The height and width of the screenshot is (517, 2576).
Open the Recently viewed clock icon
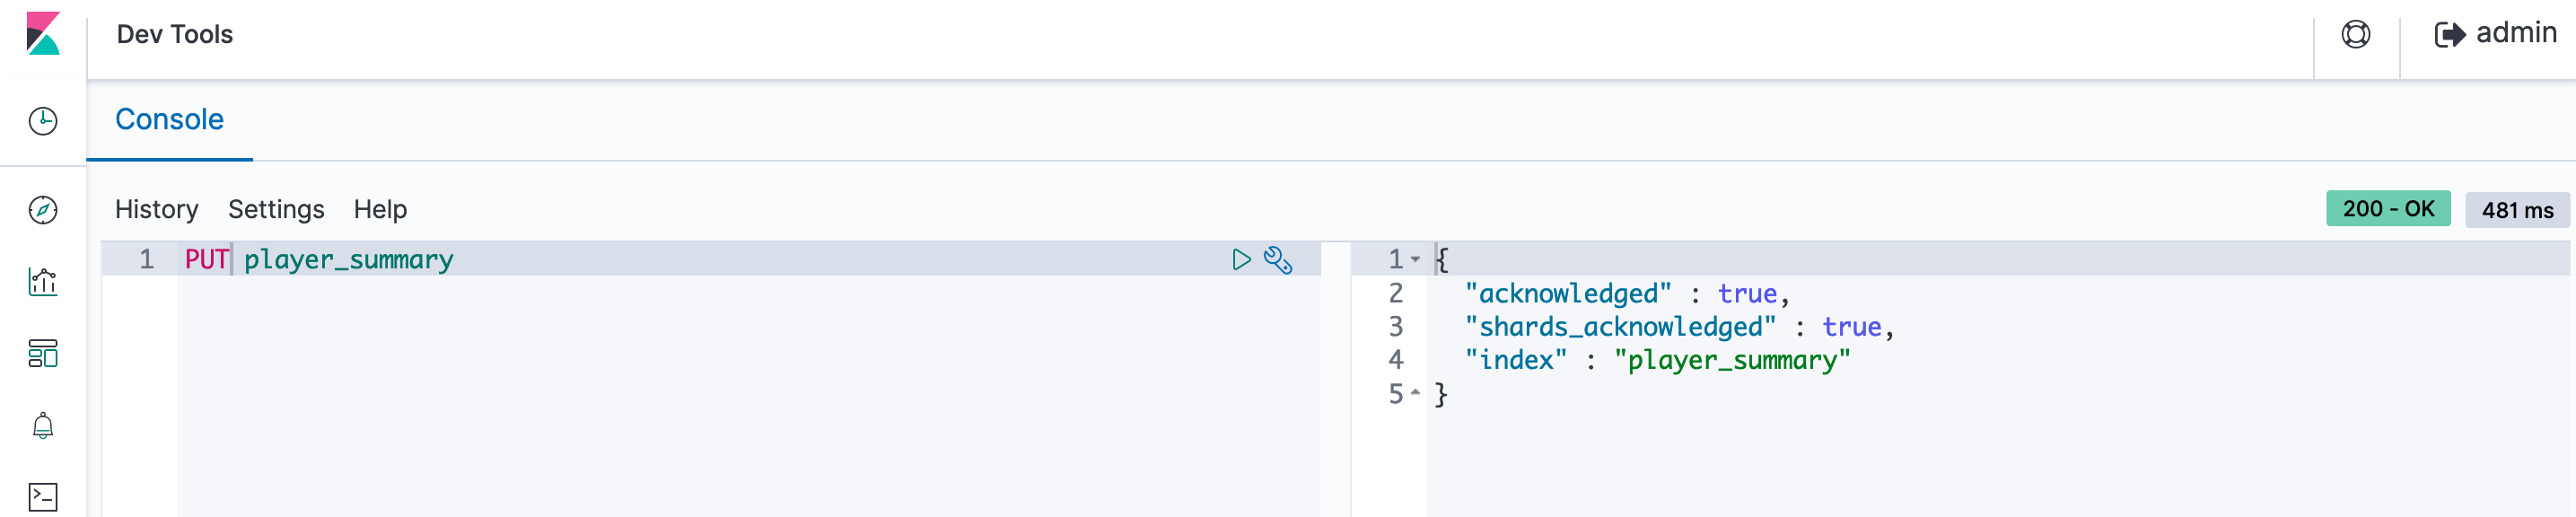coord(43,121)
